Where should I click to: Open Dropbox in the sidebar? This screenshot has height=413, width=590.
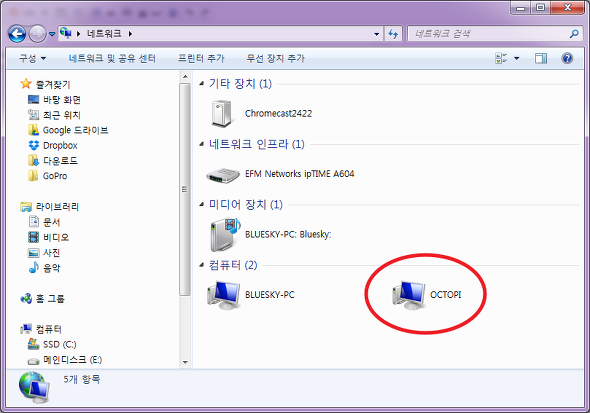tap(60, 145)
